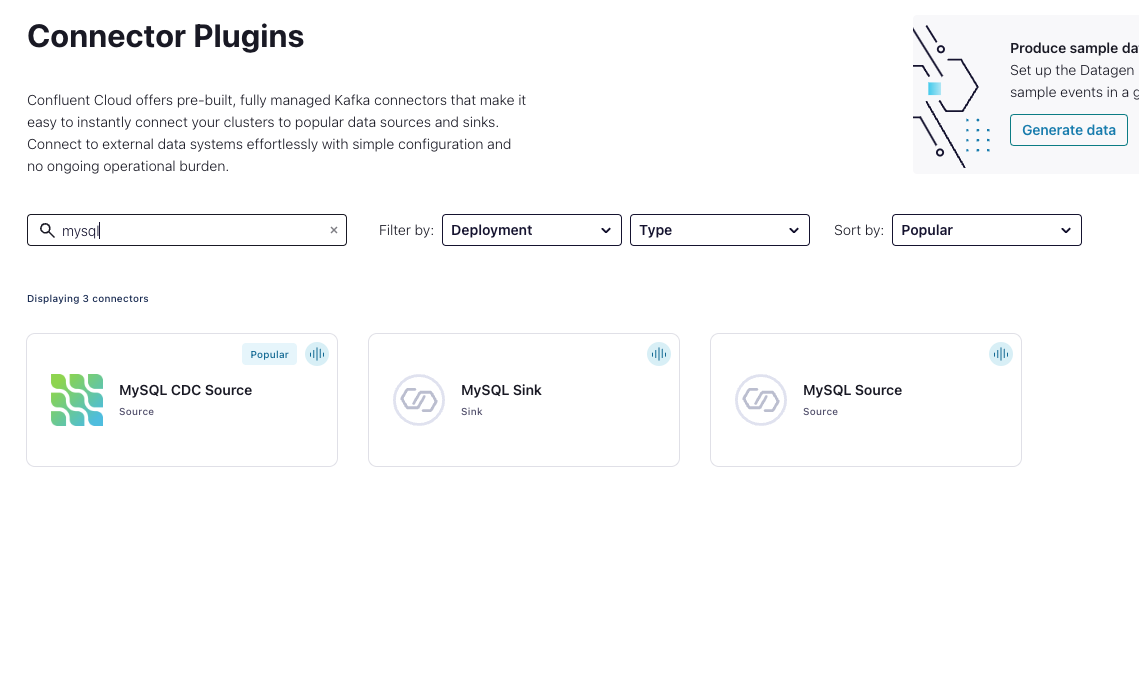This screenshot has height=678, width=1139.
Task: Click the Datagen illustration graphic
Action: [952, 96]
